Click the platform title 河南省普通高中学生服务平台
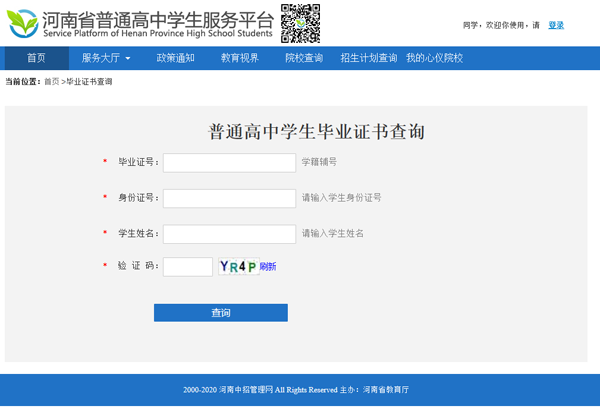This screenshot has height=412, width=600. [158, 20]
